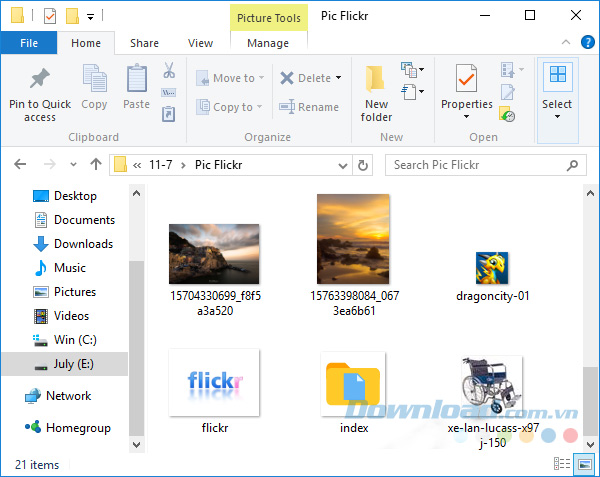Switch to details view in status bar
This screenshot has height=477, width=600.
[x=563, y=464]
